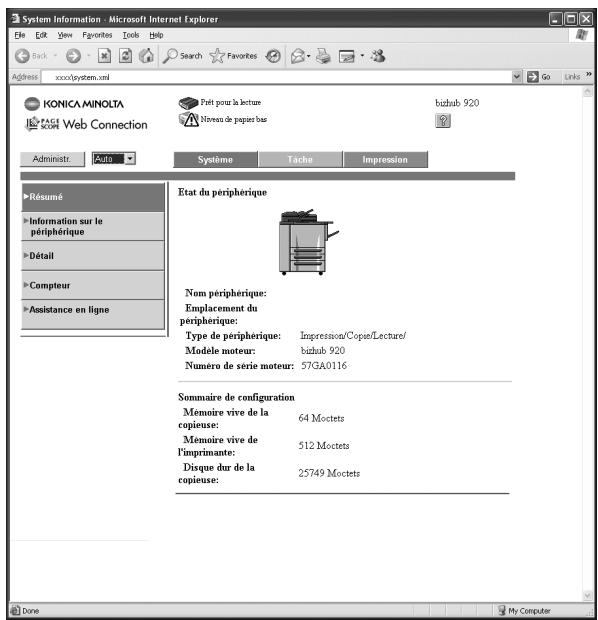
Task: Click the address bar field
Action: click(277, 77)
